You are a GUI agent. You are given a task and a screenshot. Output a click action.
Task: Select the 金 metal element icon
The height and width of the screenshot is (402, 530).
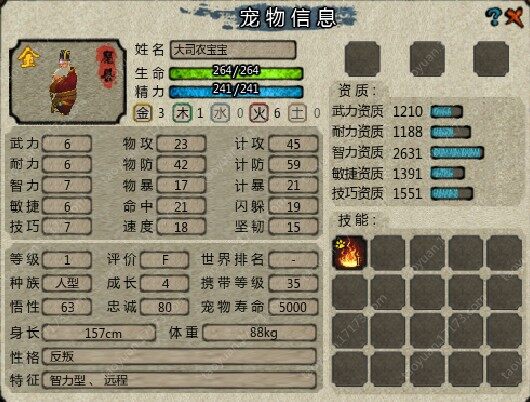[142, 113]
